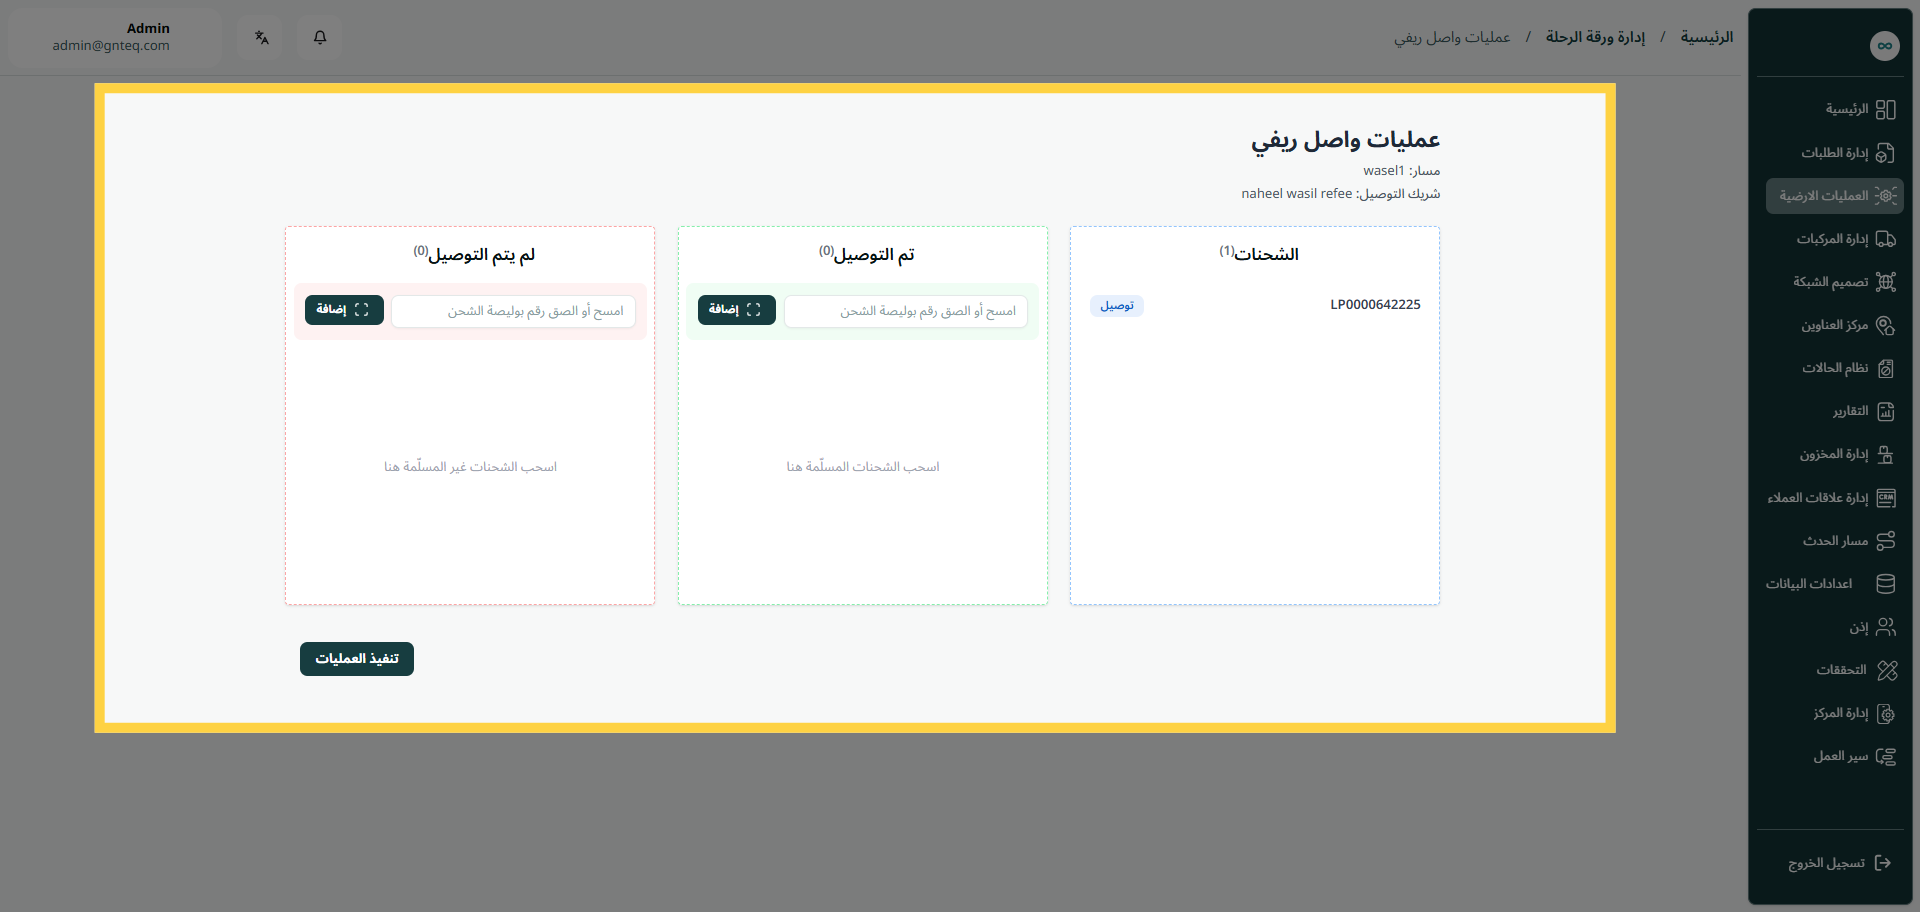This screenshot has width=1920, height=912.
Task: Select shipment LP0000642225
Action: (x=1375, y=305)
